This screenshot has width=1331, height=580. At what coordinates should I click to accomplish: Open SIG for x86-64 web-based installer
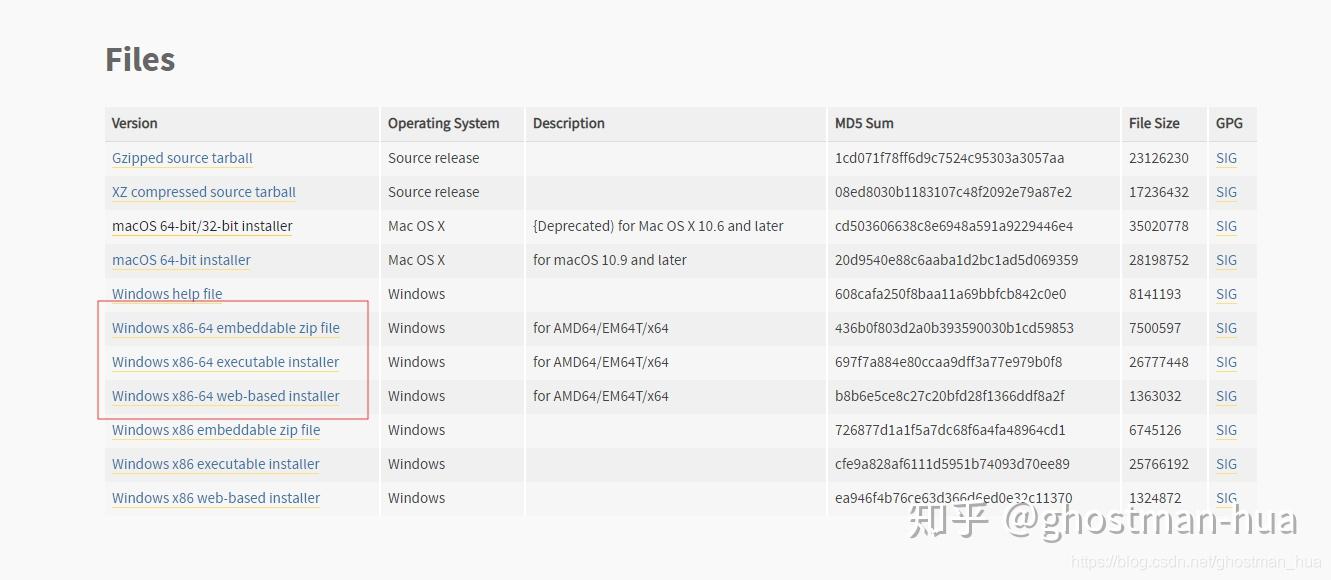(x=1226, y=396)
